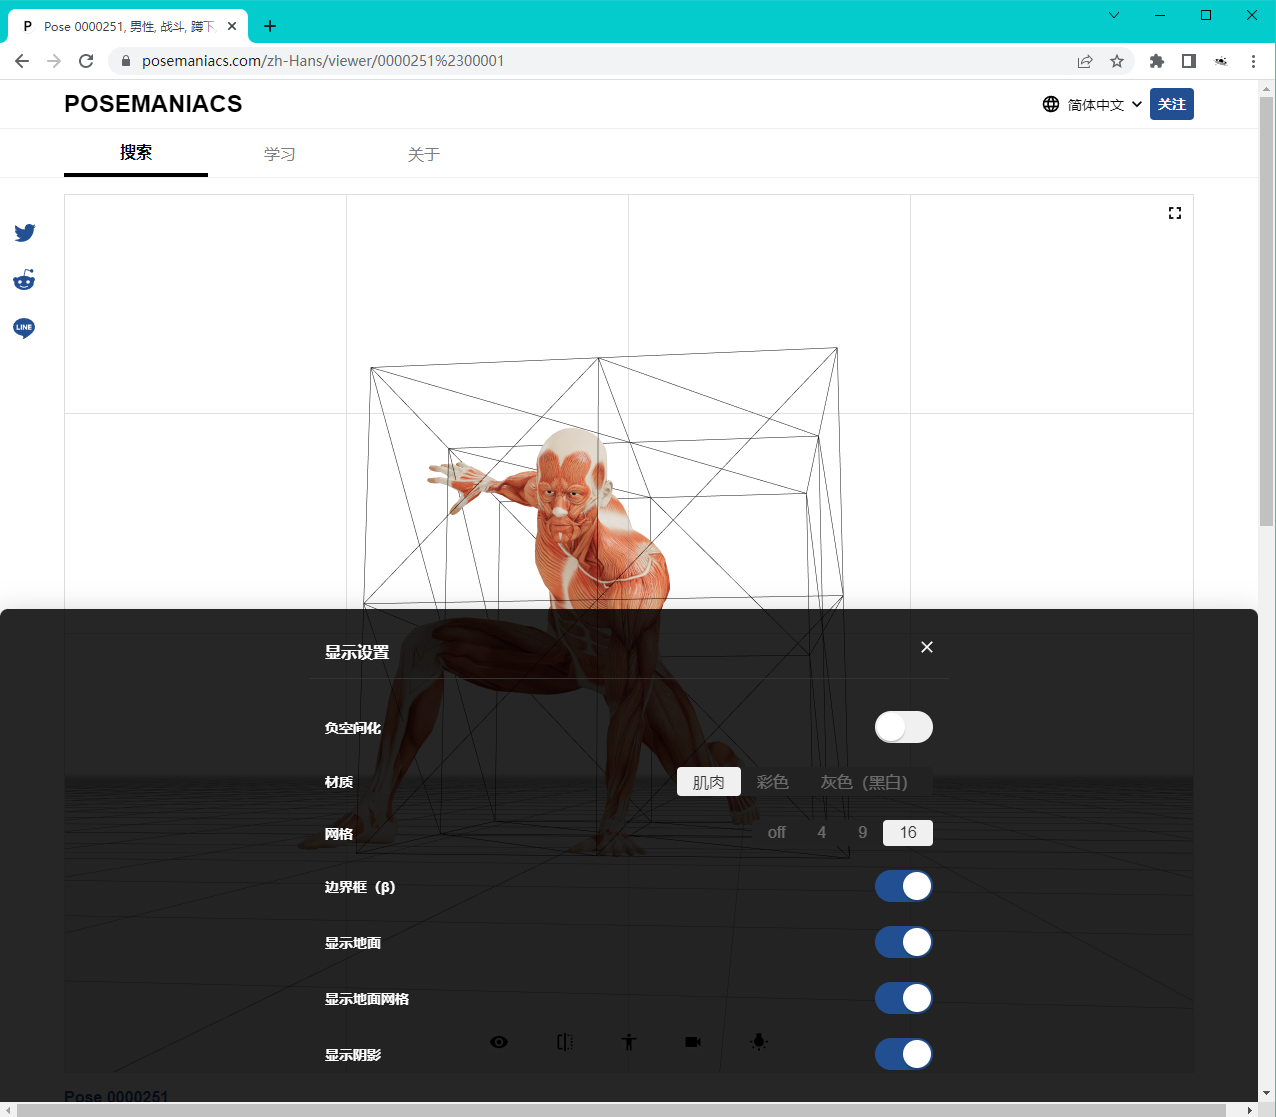Image resolution: width=1276 pixels, height=1117 pixels.
Task: Click the eye display settings icon
Action: [499, 1042]
